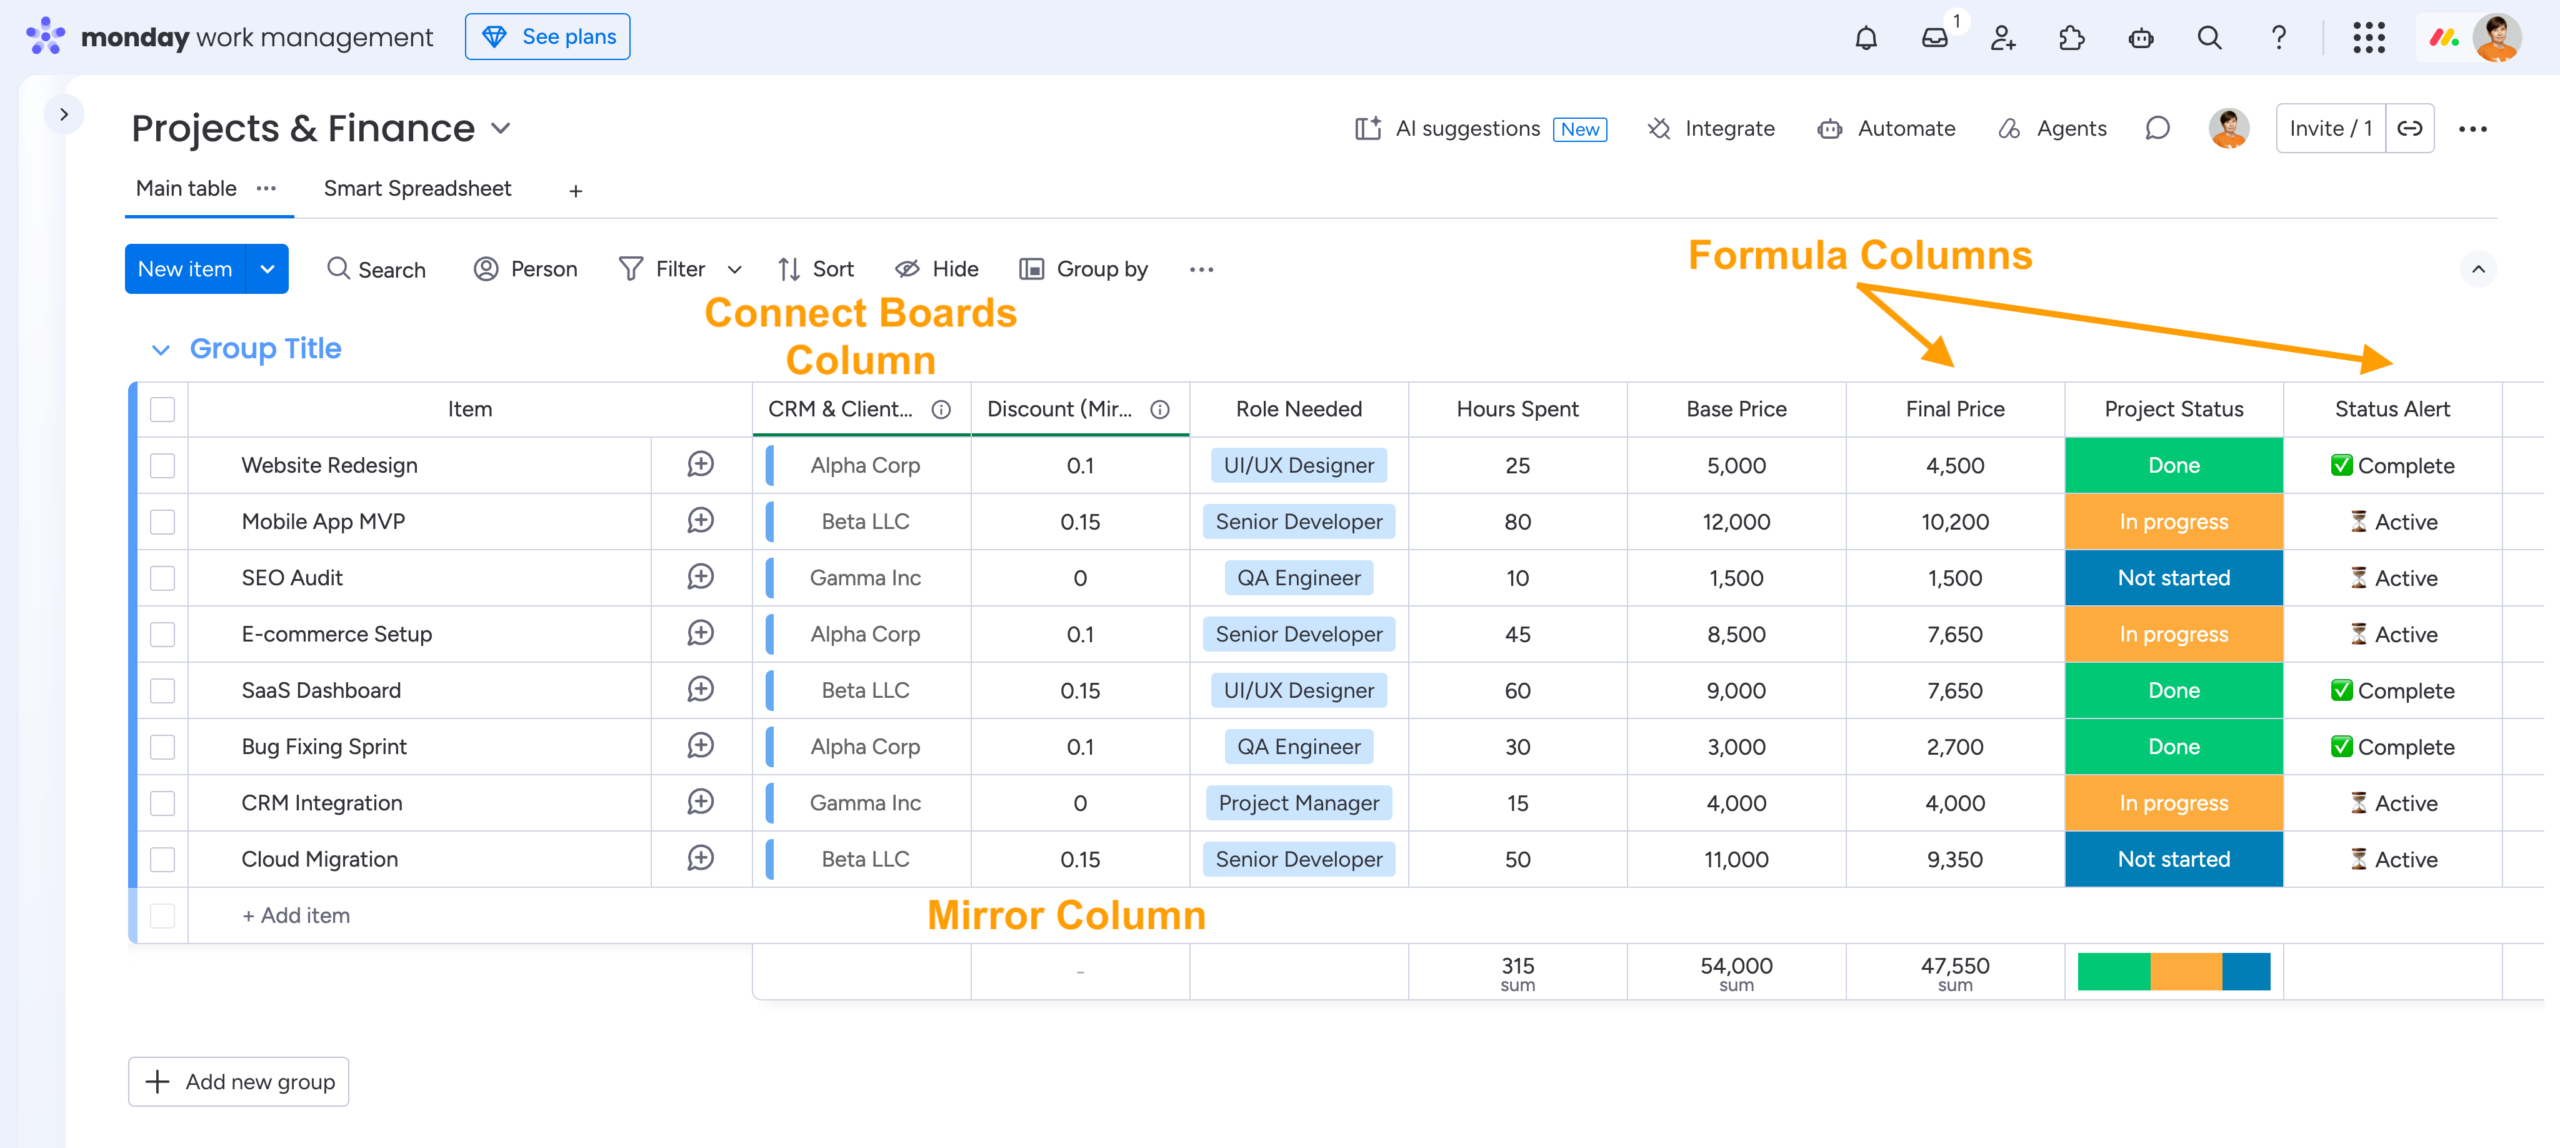This screenshot has height=1148, width=2560.
Task: Open Projects & Finance board title dropdown
Action: (x=501, y=128)
